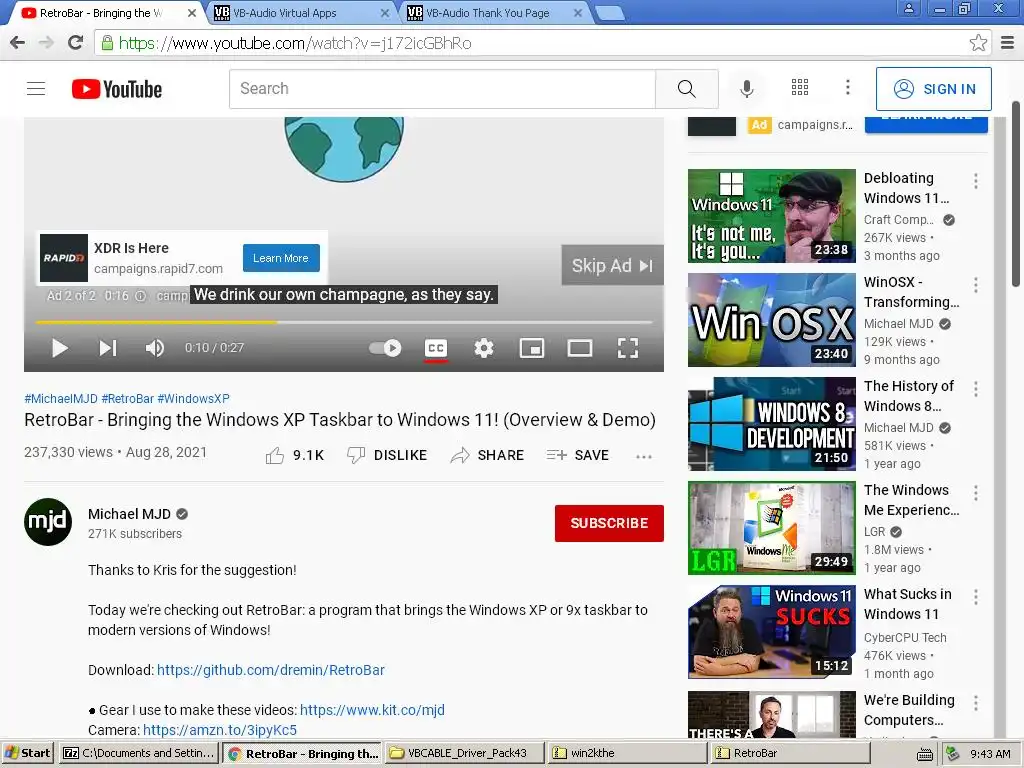This screenshot has height=768, width=1024.
Task: Open options for The Windows Me Experience
Action: pos(976,493)
